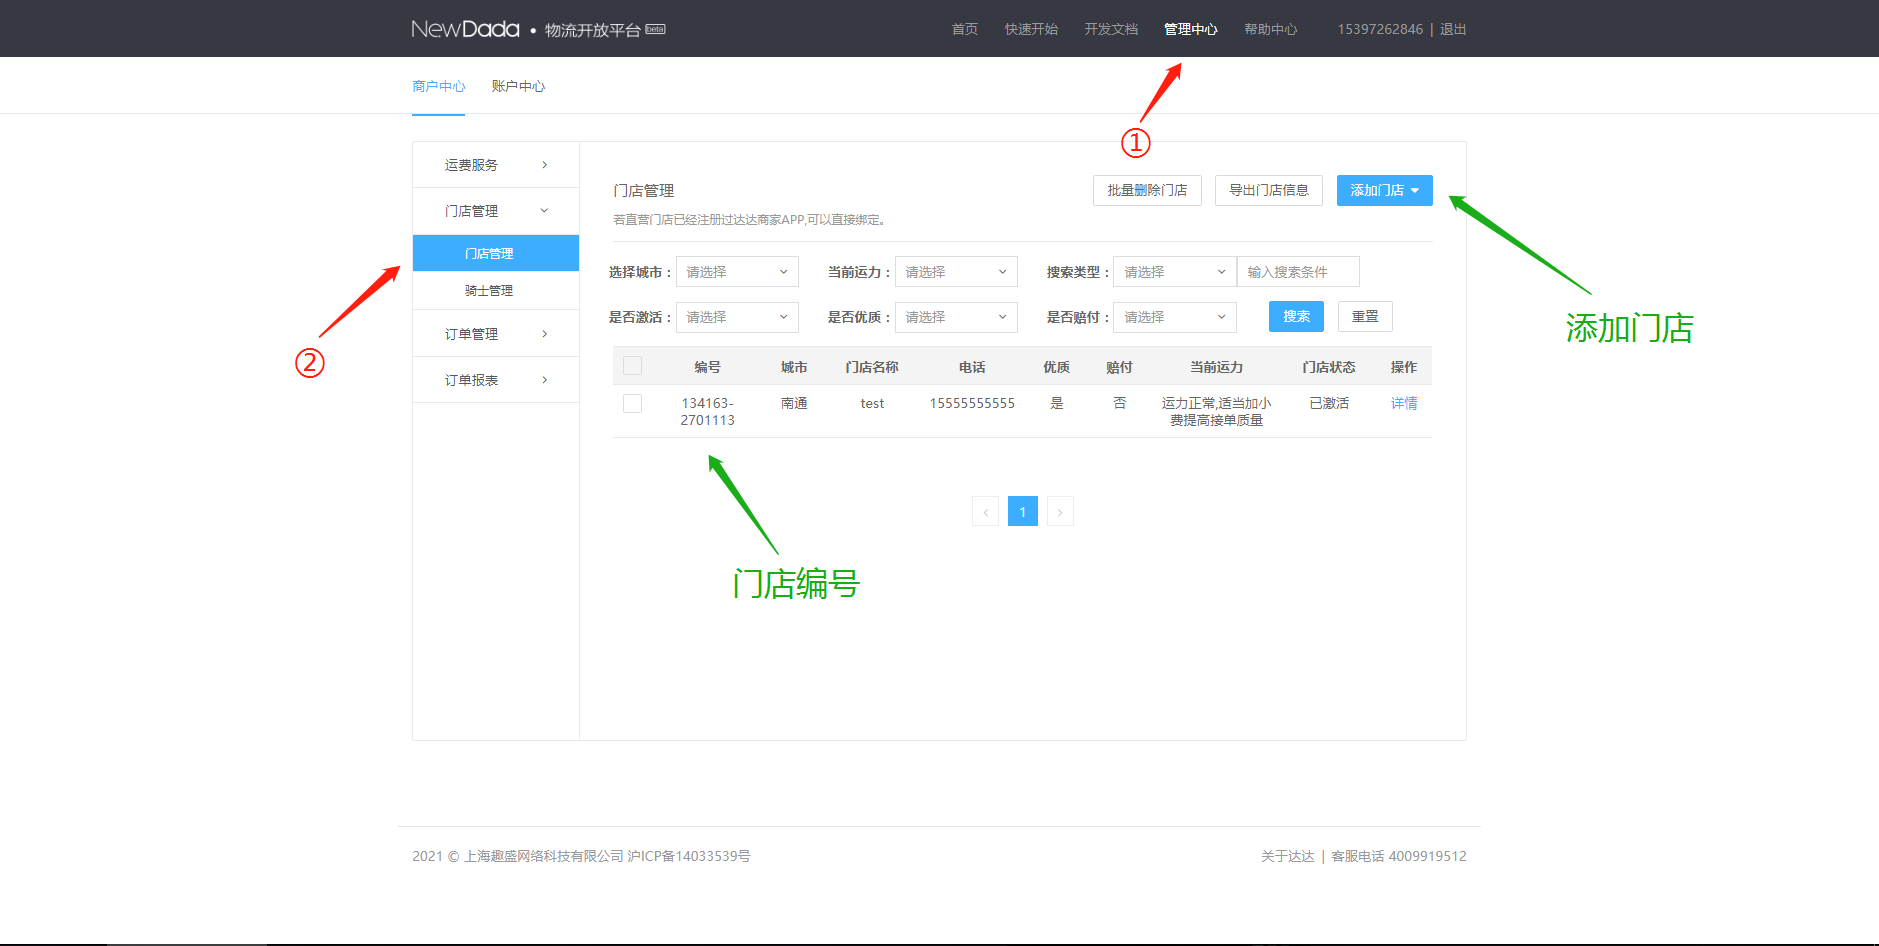This screenshot has width=1879, height=946.
Task: Expand the 订单报表 sidebar section
Action: click(x=495, y=380)
